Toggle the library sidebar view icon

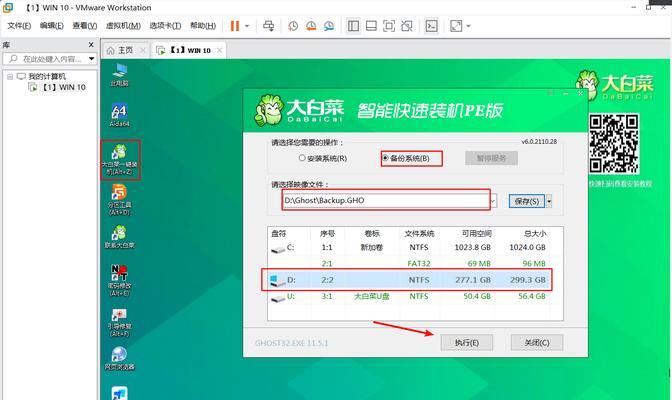pos(354,26)
